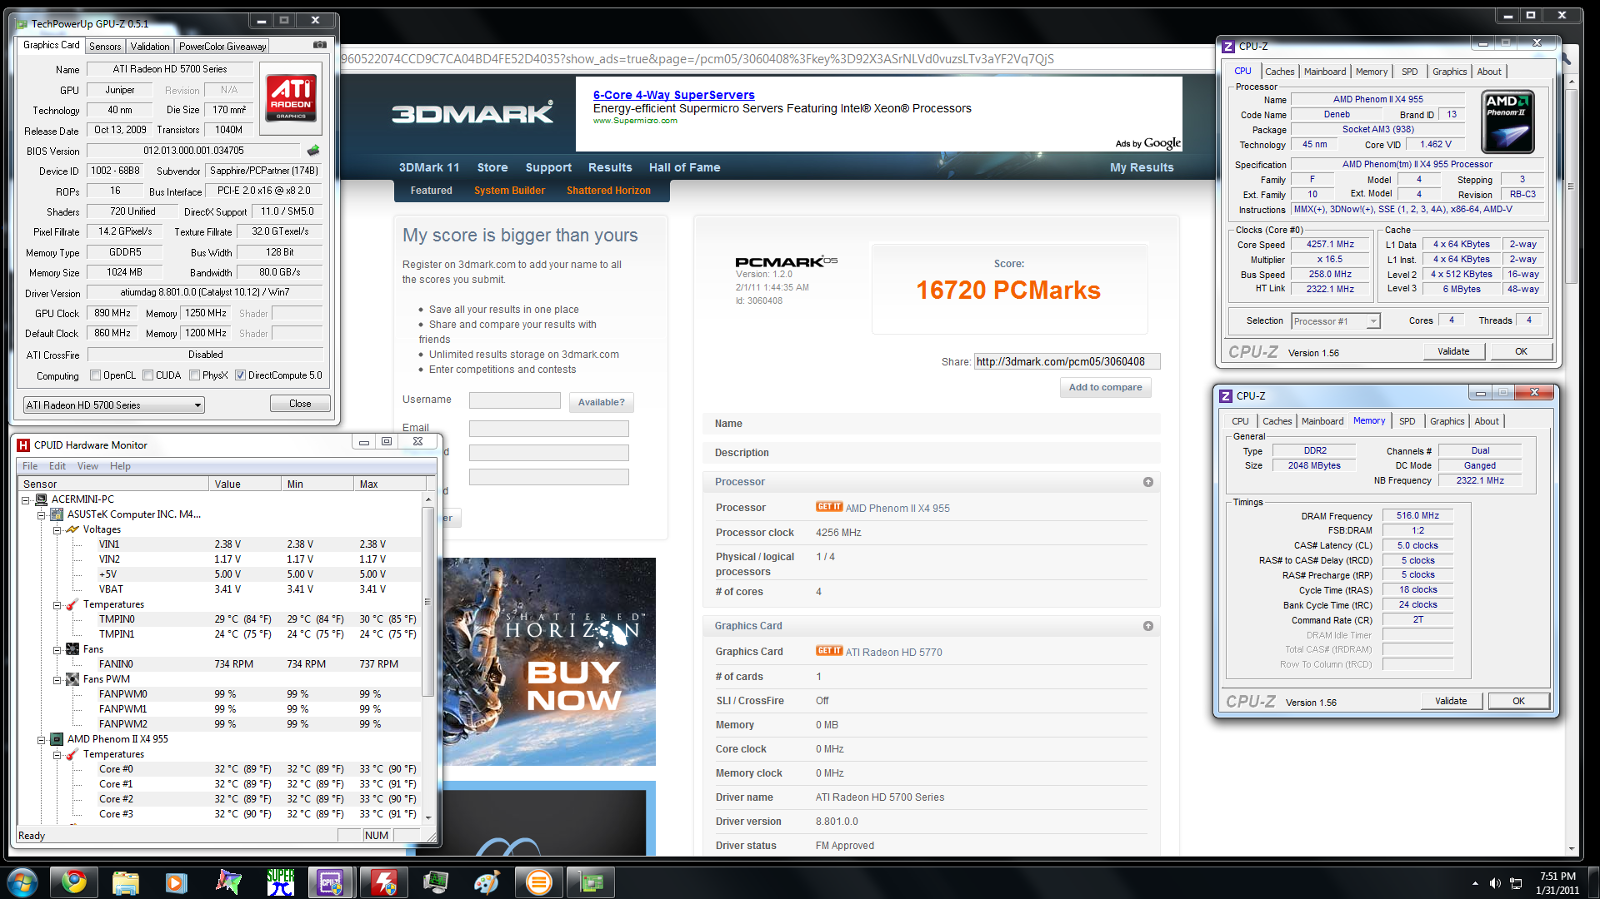This screenshot has width=1600, height=899.
Task: Collapse the ACERMINI-PC tree node
Action: point(26,499)
